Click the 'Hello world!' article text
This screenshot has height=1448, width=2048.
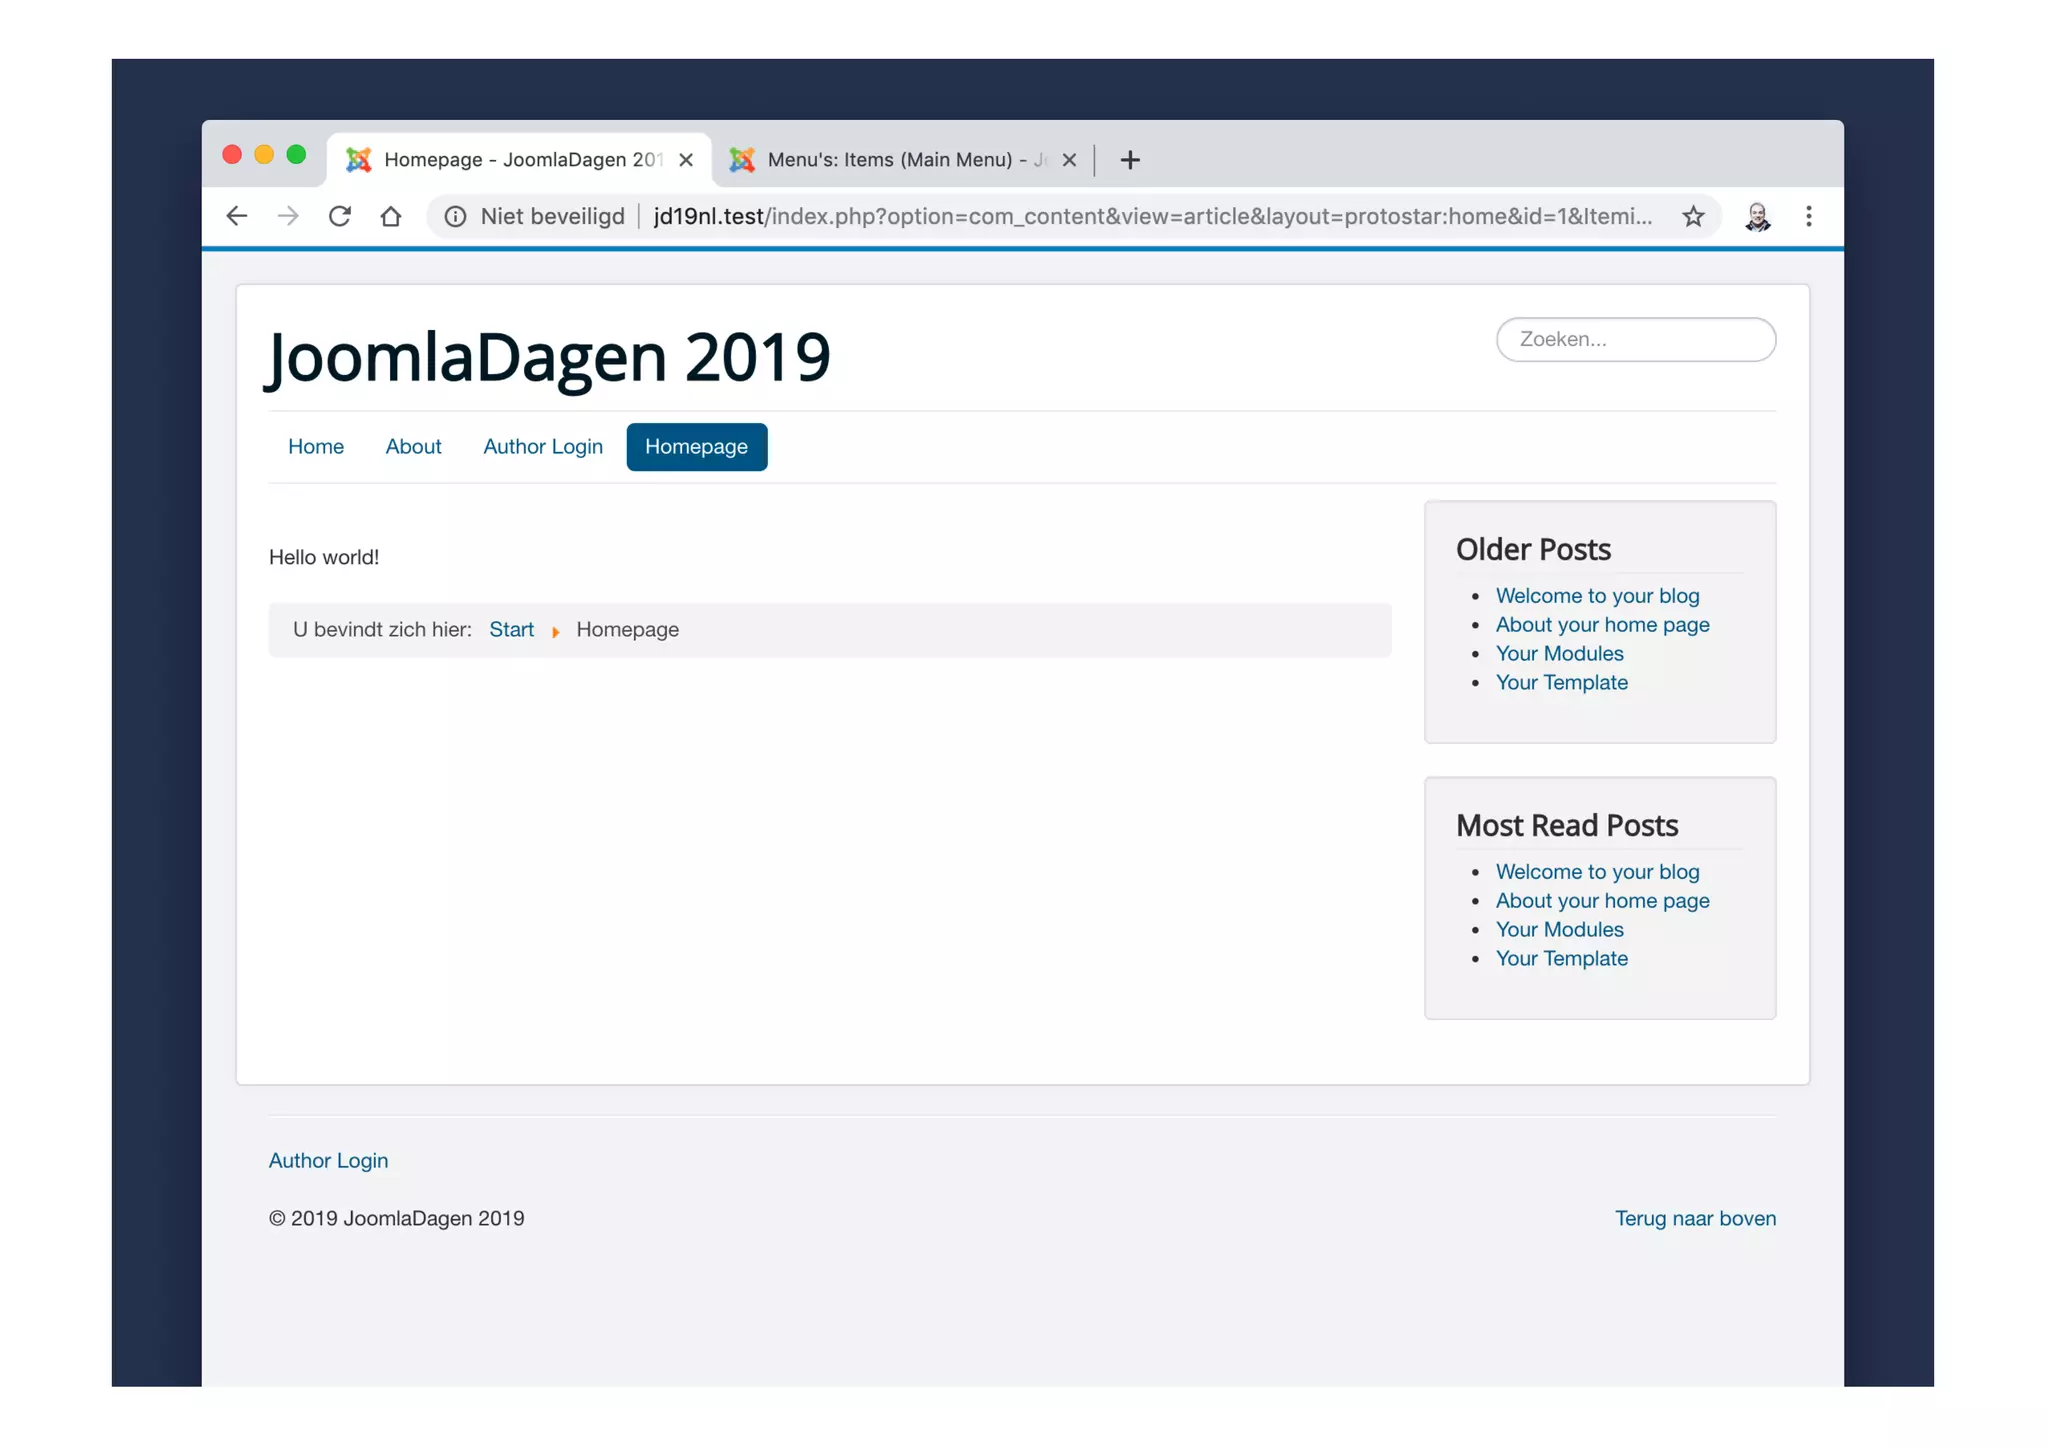tap(324, 557)
